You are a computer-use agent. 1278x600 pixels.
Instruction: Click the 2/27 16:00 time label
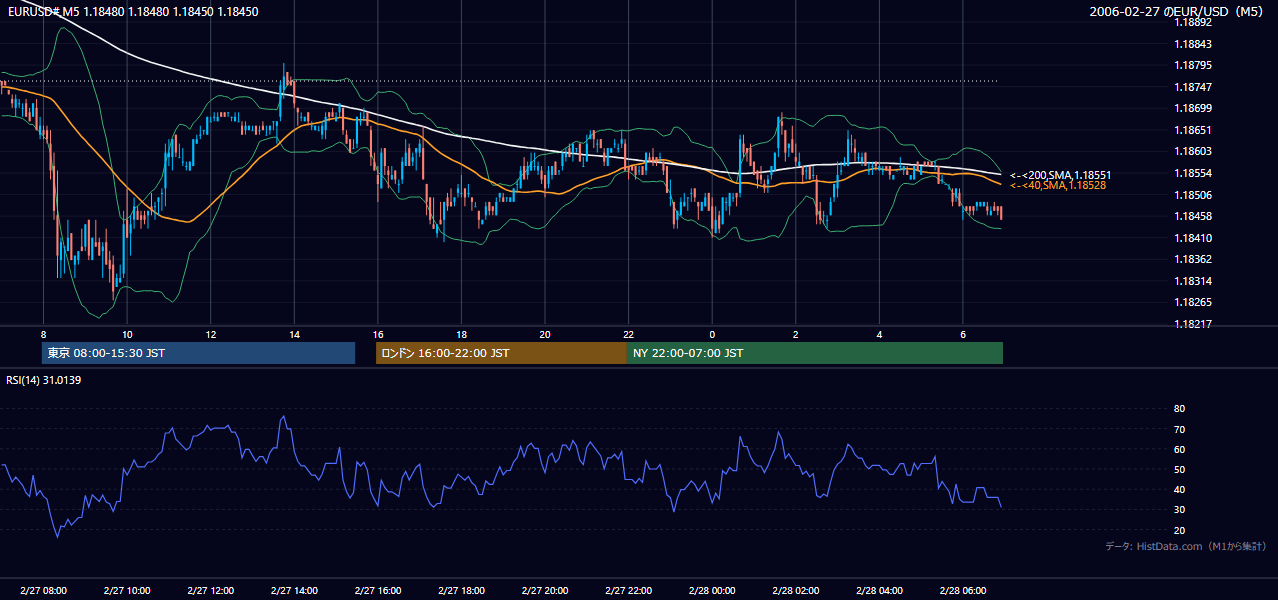click(x=377, y=590)
